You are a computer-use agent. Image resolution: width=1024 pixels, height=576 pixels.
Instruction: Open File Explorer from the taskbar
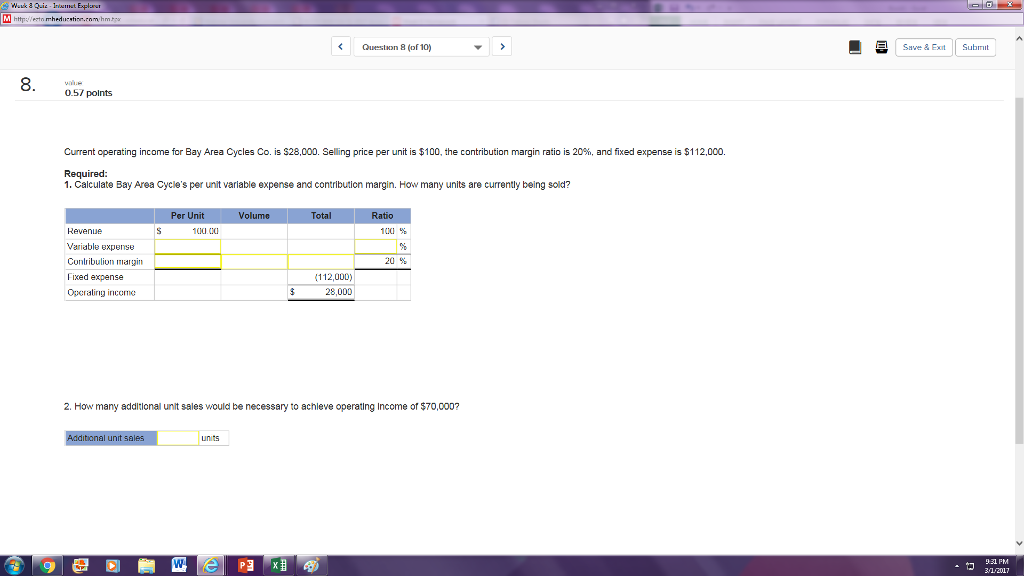[x=146, y=566]
